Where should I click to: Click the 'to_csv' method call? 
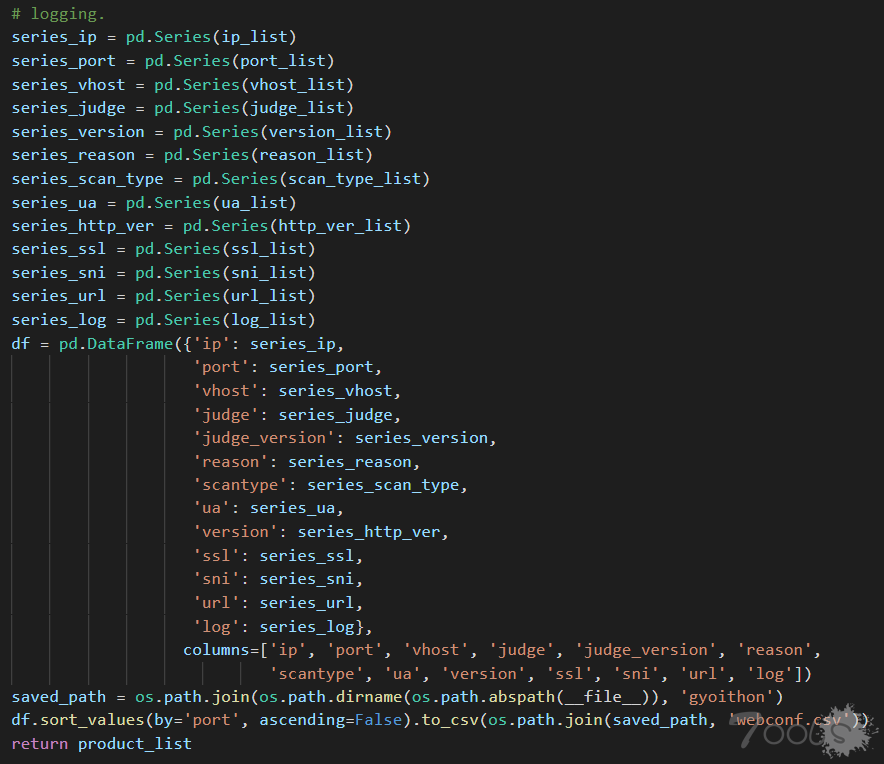449,721
